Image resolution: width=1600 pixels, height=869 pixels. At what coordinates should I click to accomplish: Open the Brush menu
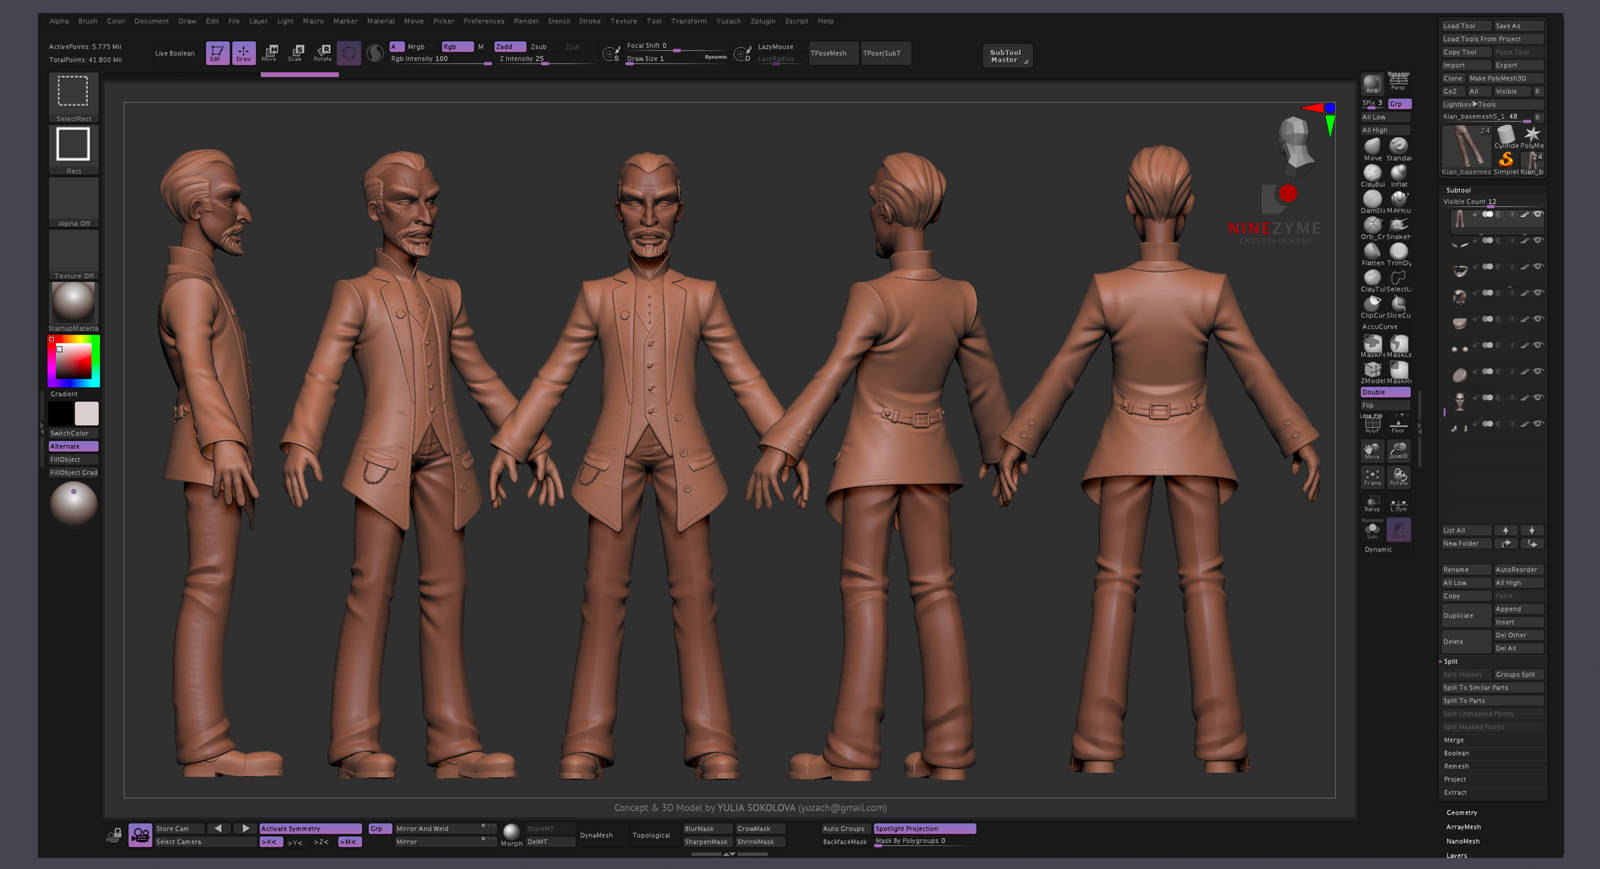point(88,21)
